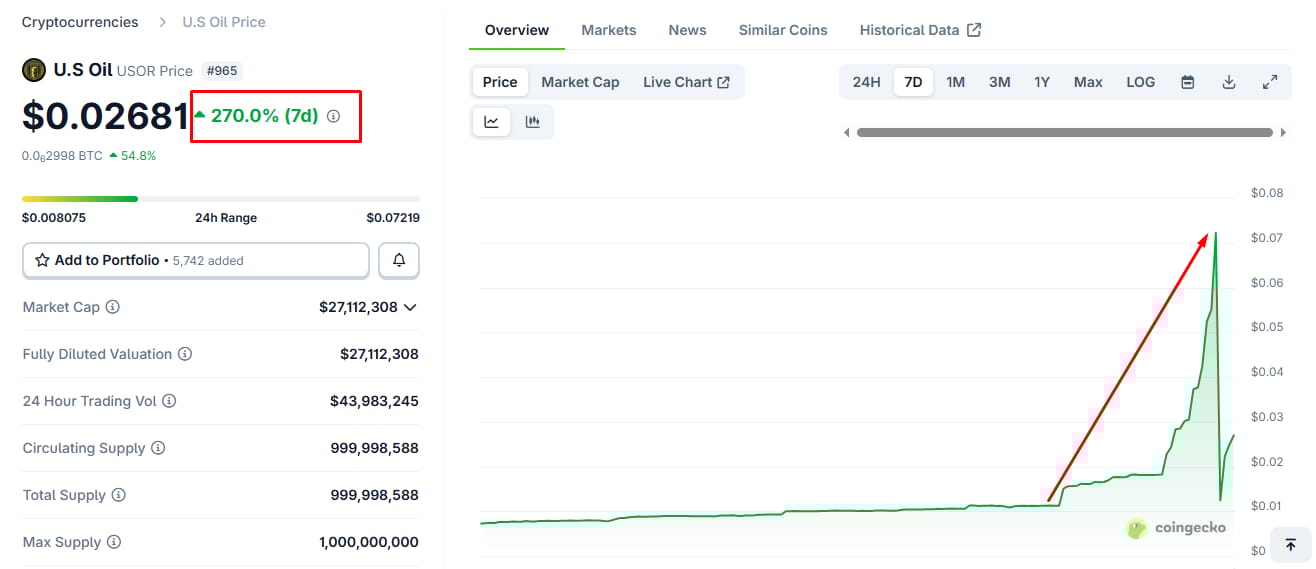Set chart range to 1Y
This screenshot has width=1316, height=569.
[x=1042, y=82]
